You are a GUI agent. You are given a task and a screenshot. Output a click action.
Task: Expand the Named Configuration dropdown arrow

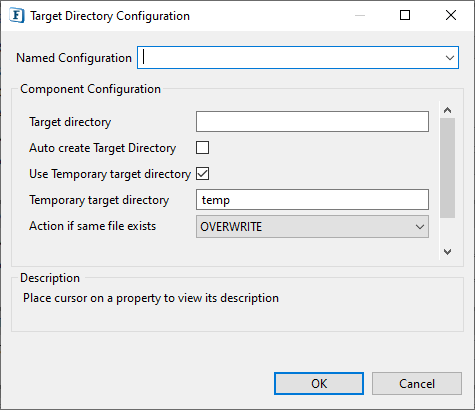click(x=450, y=58)
